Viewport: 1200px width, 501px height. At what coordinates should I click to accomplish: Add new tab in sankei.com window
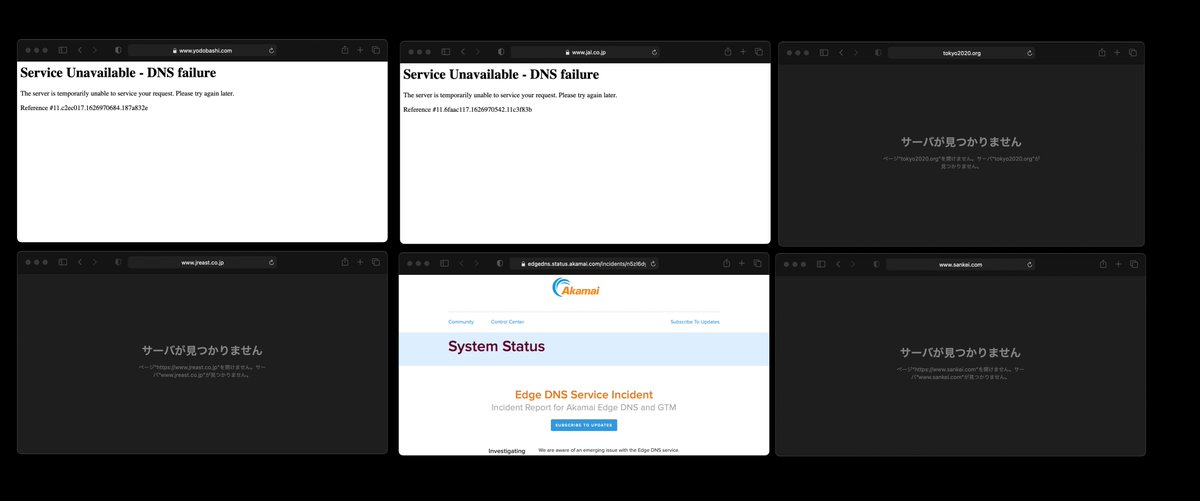tap(1117, 264)
